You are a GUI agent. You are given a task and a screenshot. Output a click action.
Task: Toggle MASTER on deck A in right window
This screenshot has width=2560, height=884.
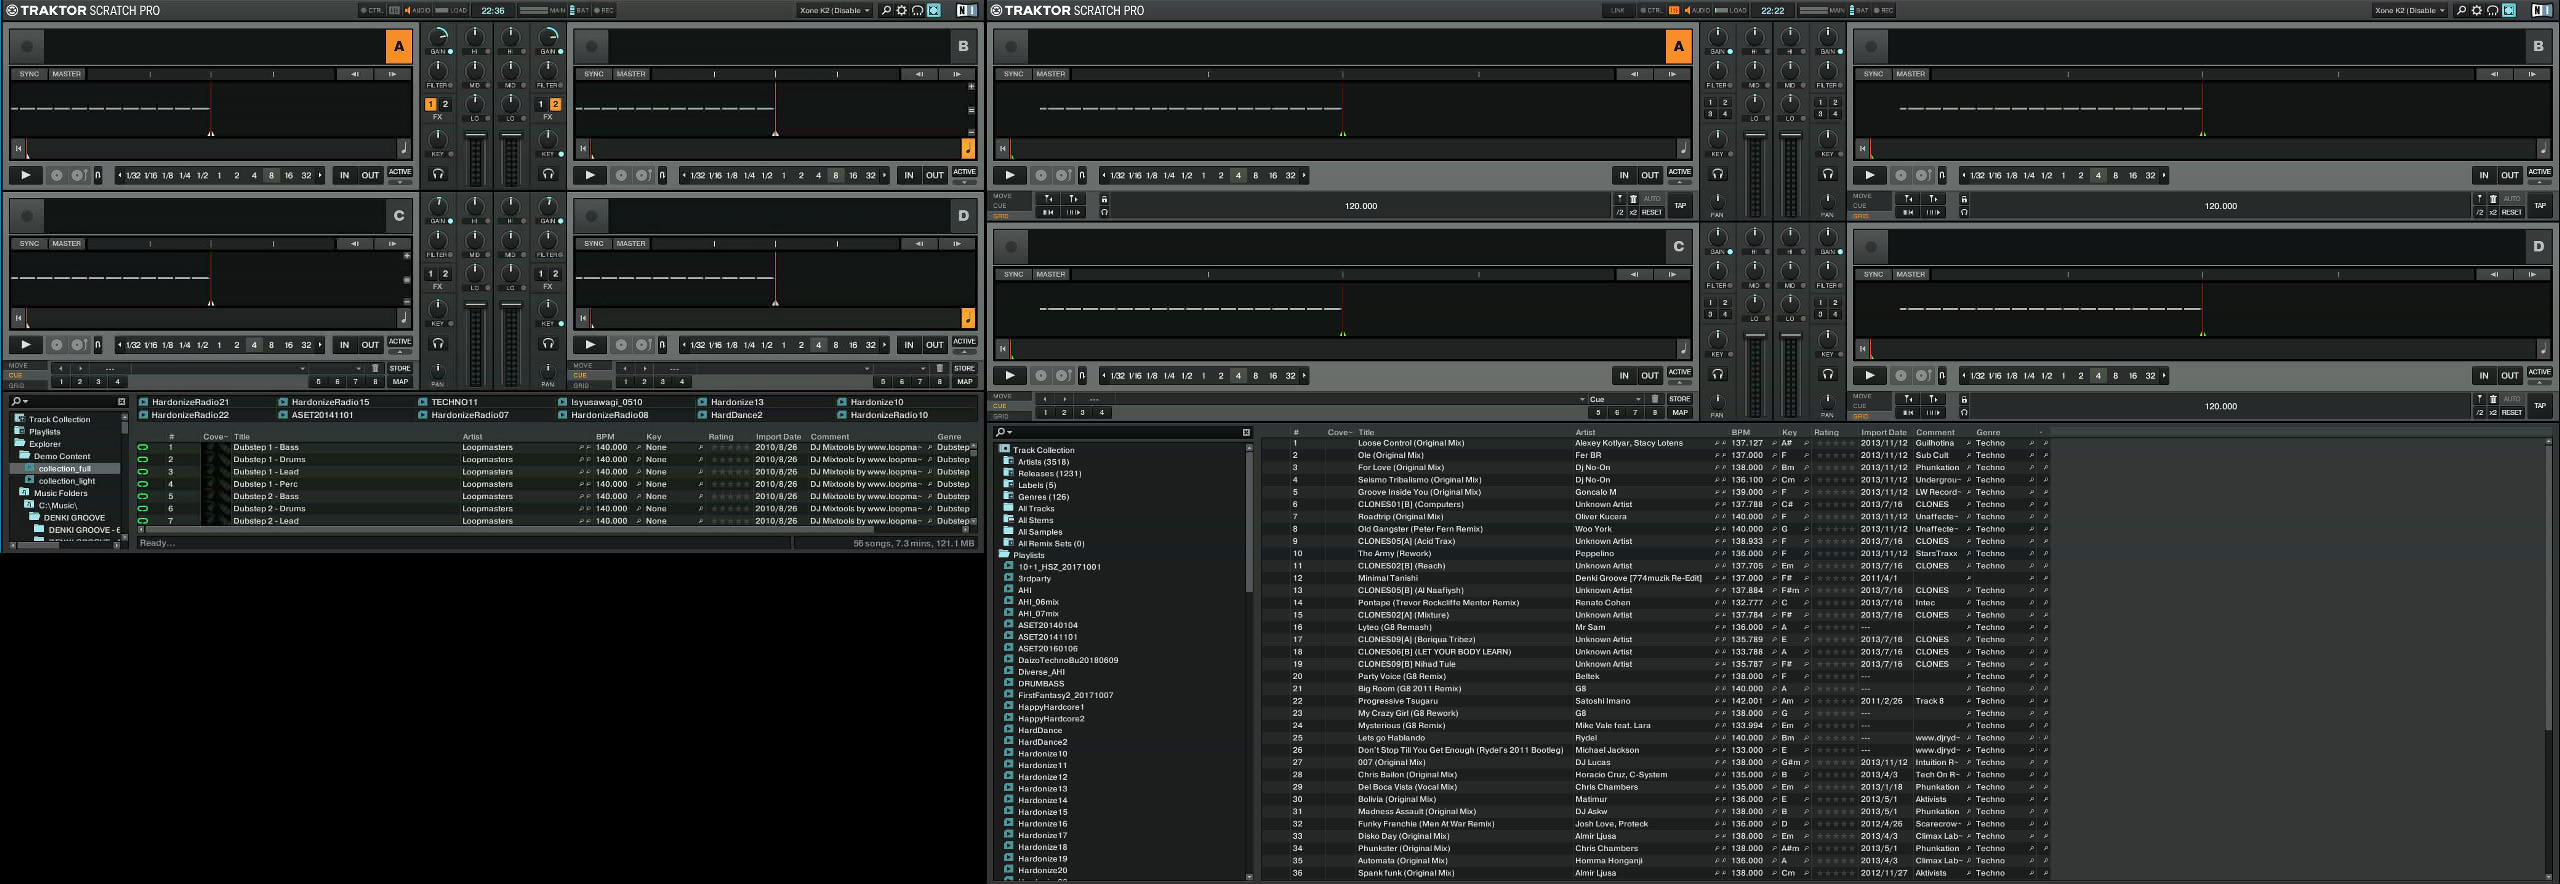[1051, 74]
